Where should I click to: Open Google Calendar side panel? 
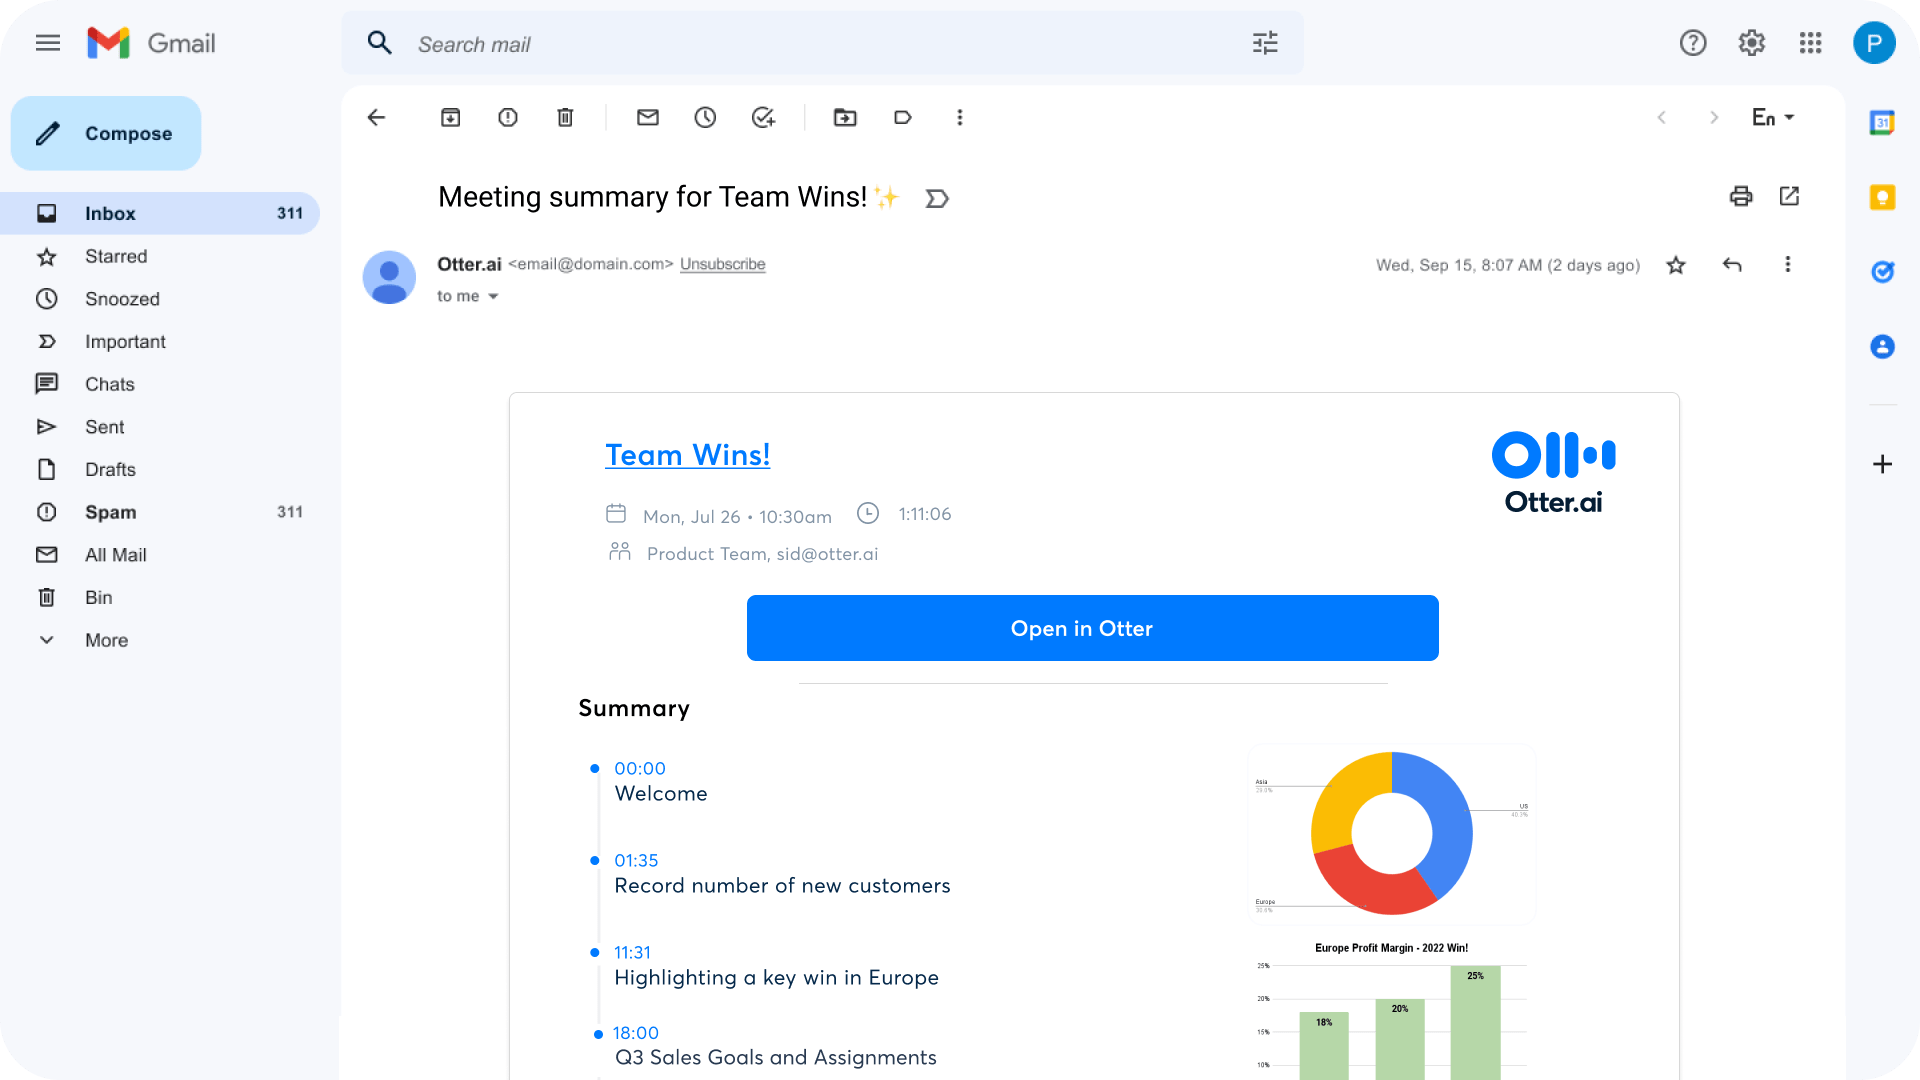coord(1882,122)
